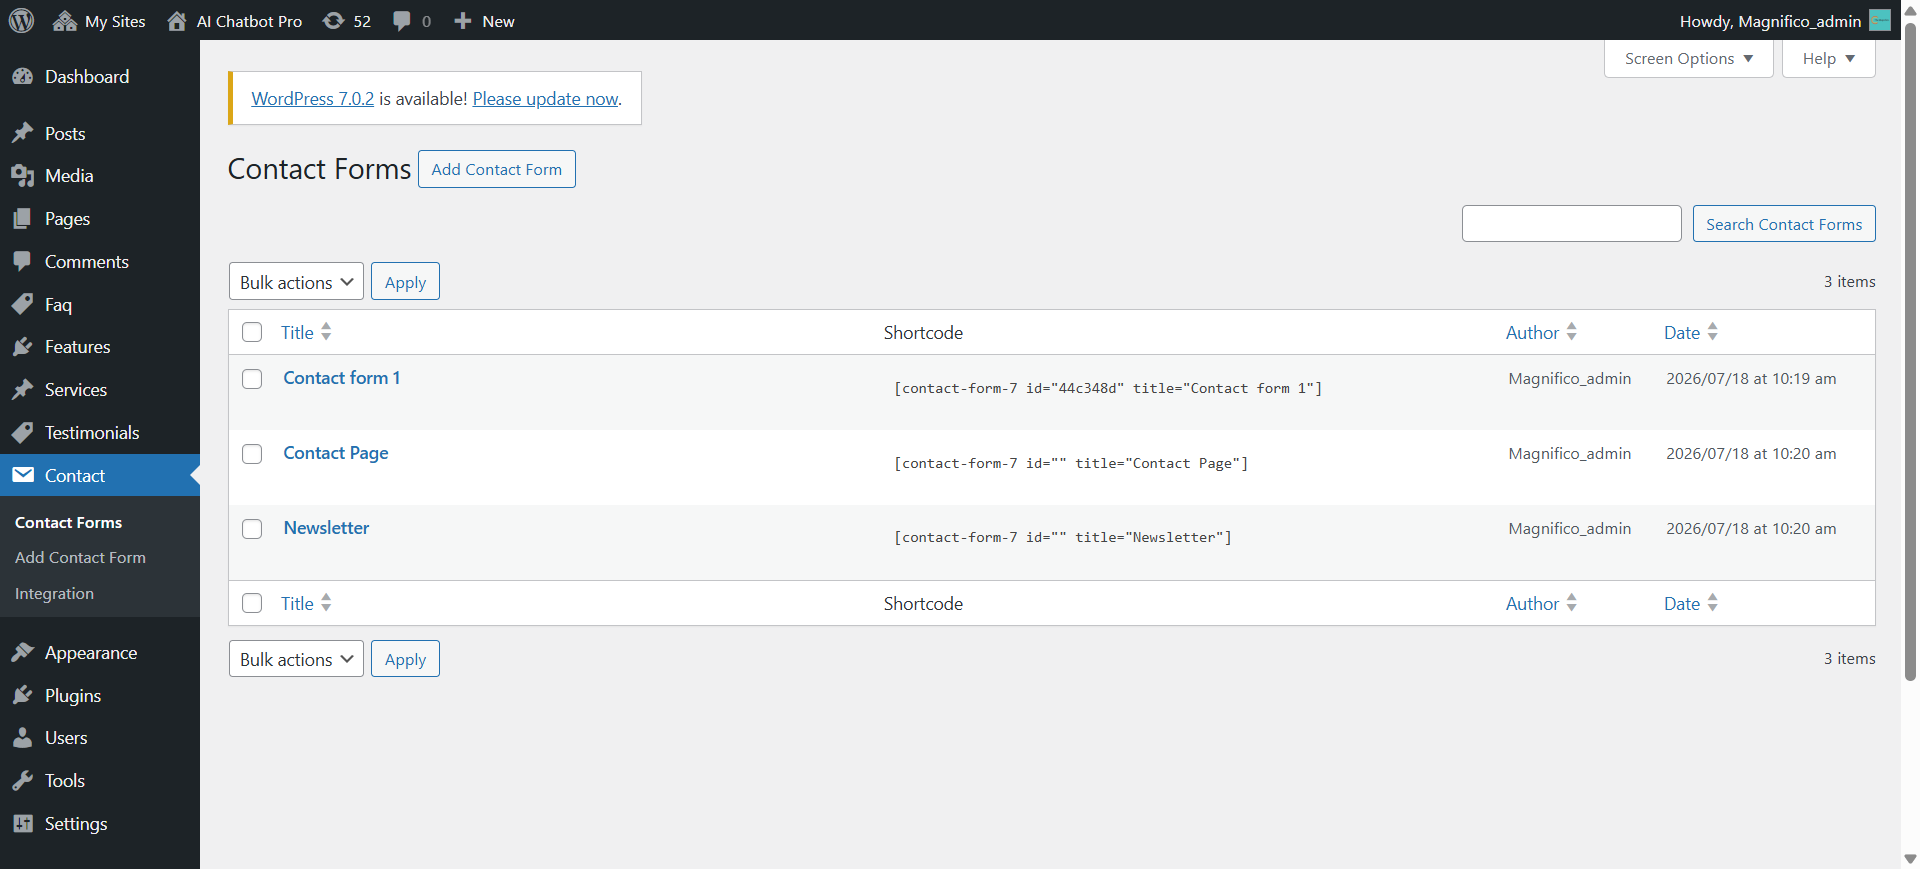Click the Media icon in sidebar
The image size is (1920, 869).
tap(23, 176)
